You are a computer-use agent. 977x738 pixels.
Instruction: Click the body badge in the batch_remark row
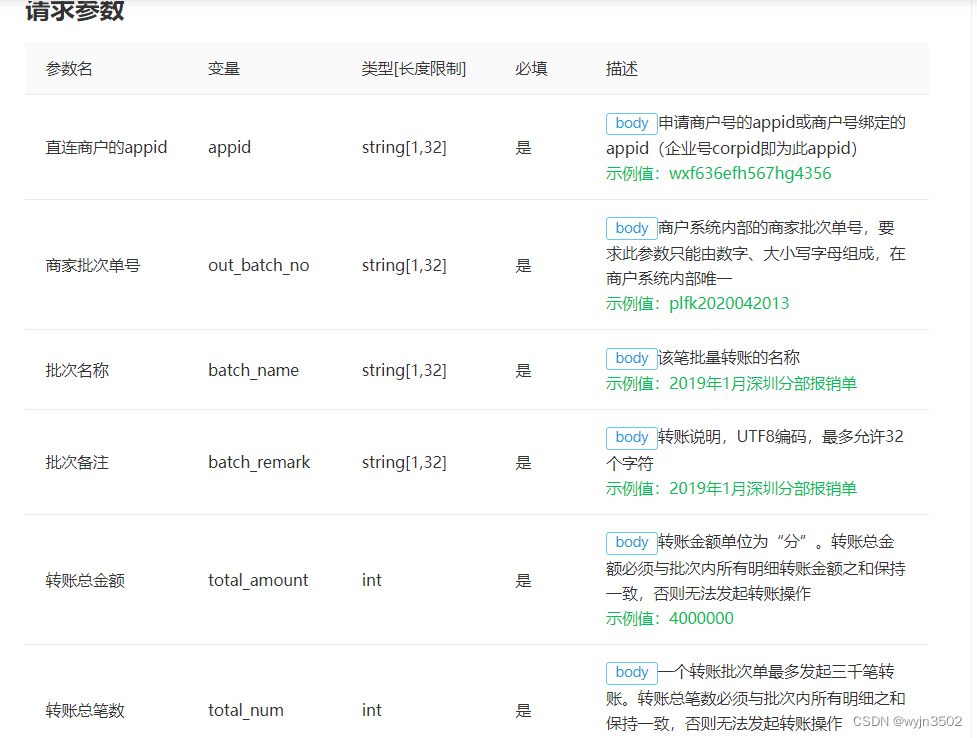[x=631, y=437]
